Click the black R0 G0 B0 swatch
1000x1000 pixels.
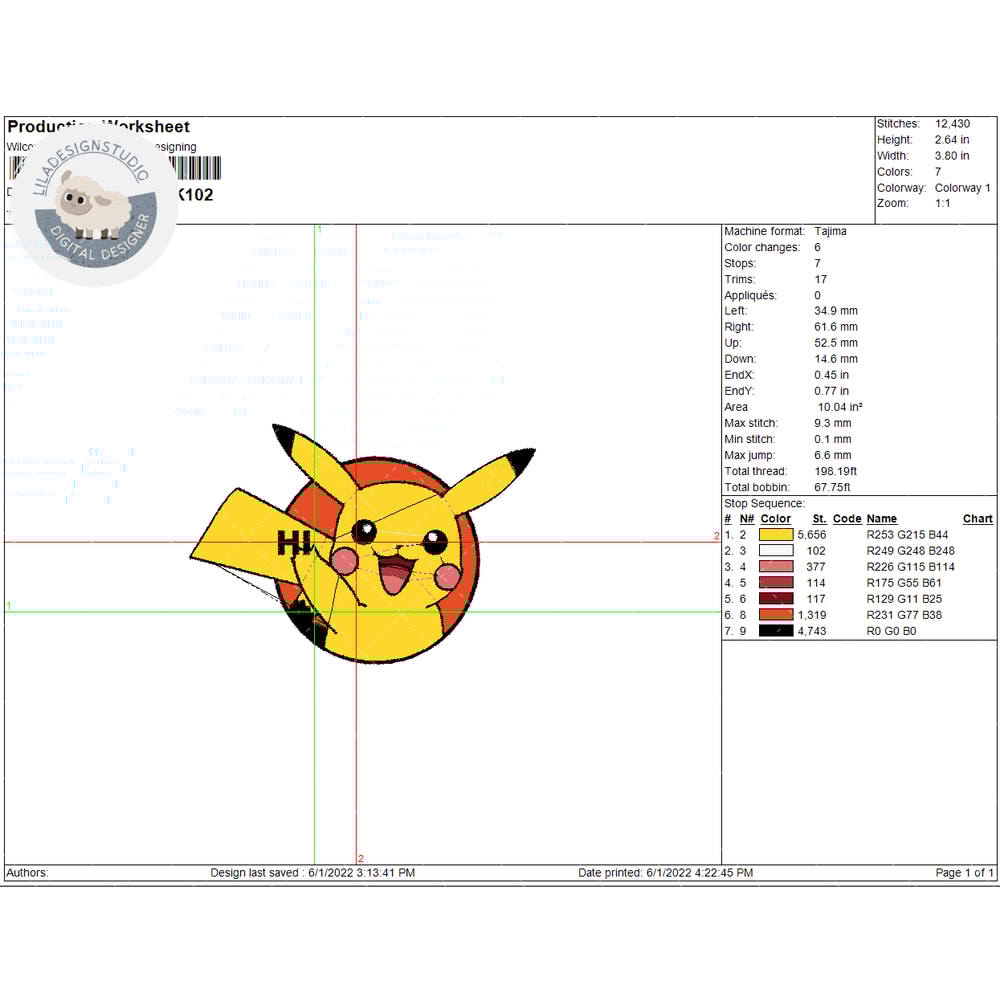point(776,631)
